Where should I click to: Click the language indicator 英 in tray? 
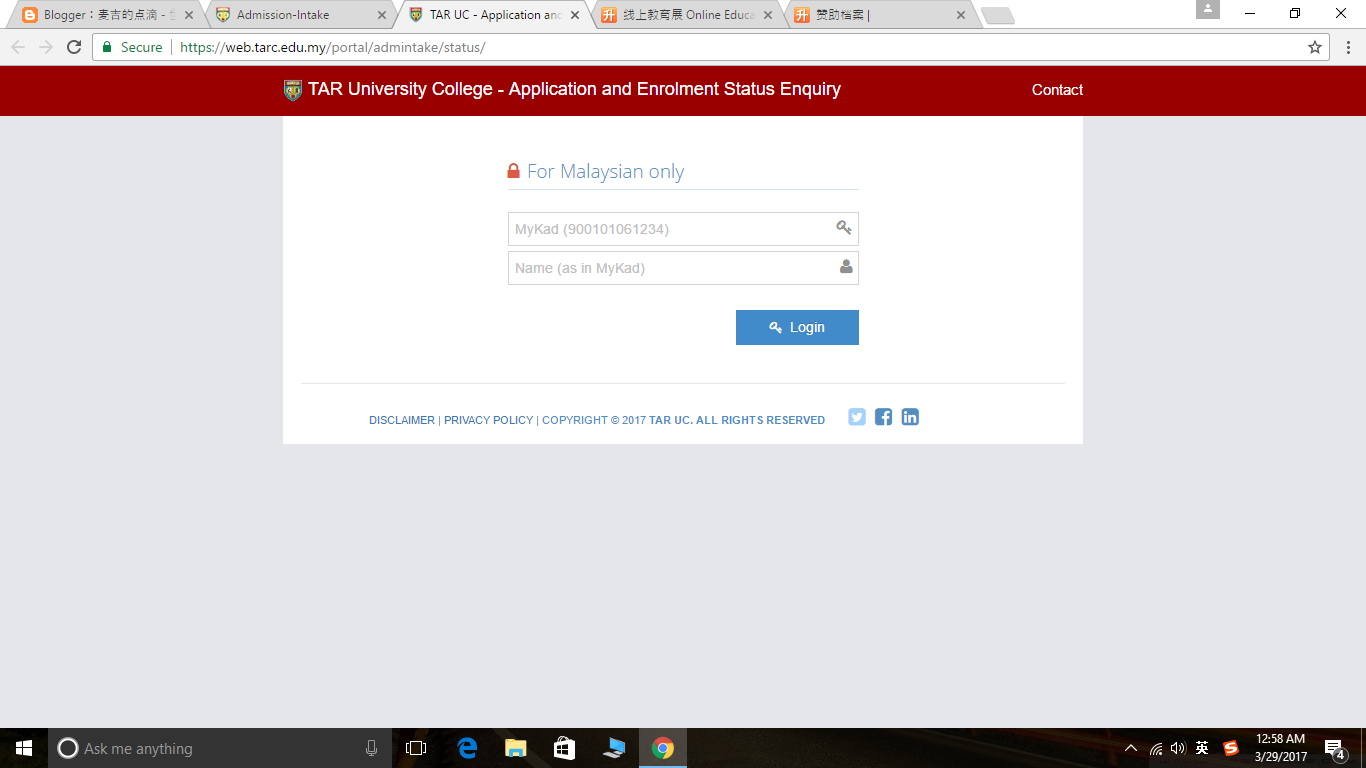(x=1202, y=748)
